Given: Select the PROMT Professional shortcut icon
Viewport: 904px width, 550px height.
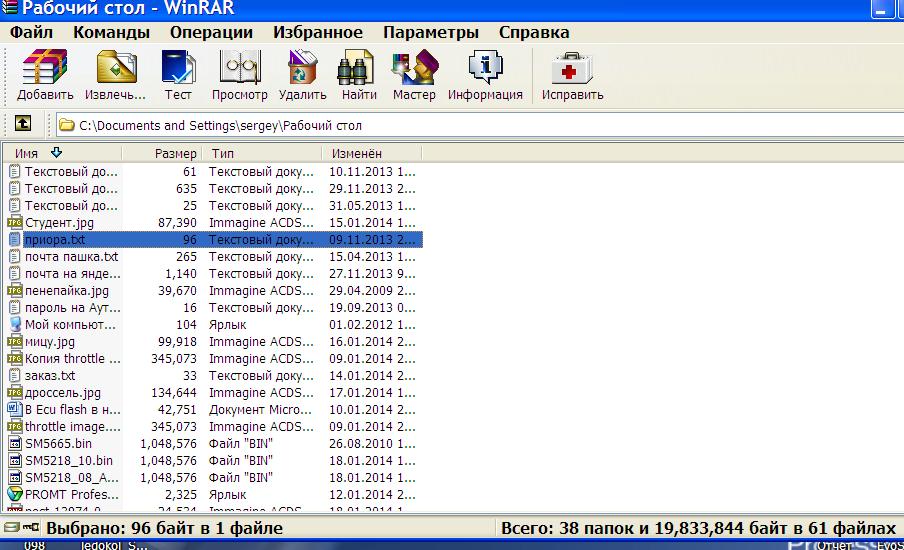Looking at the screenshot, I should [15, 494].
